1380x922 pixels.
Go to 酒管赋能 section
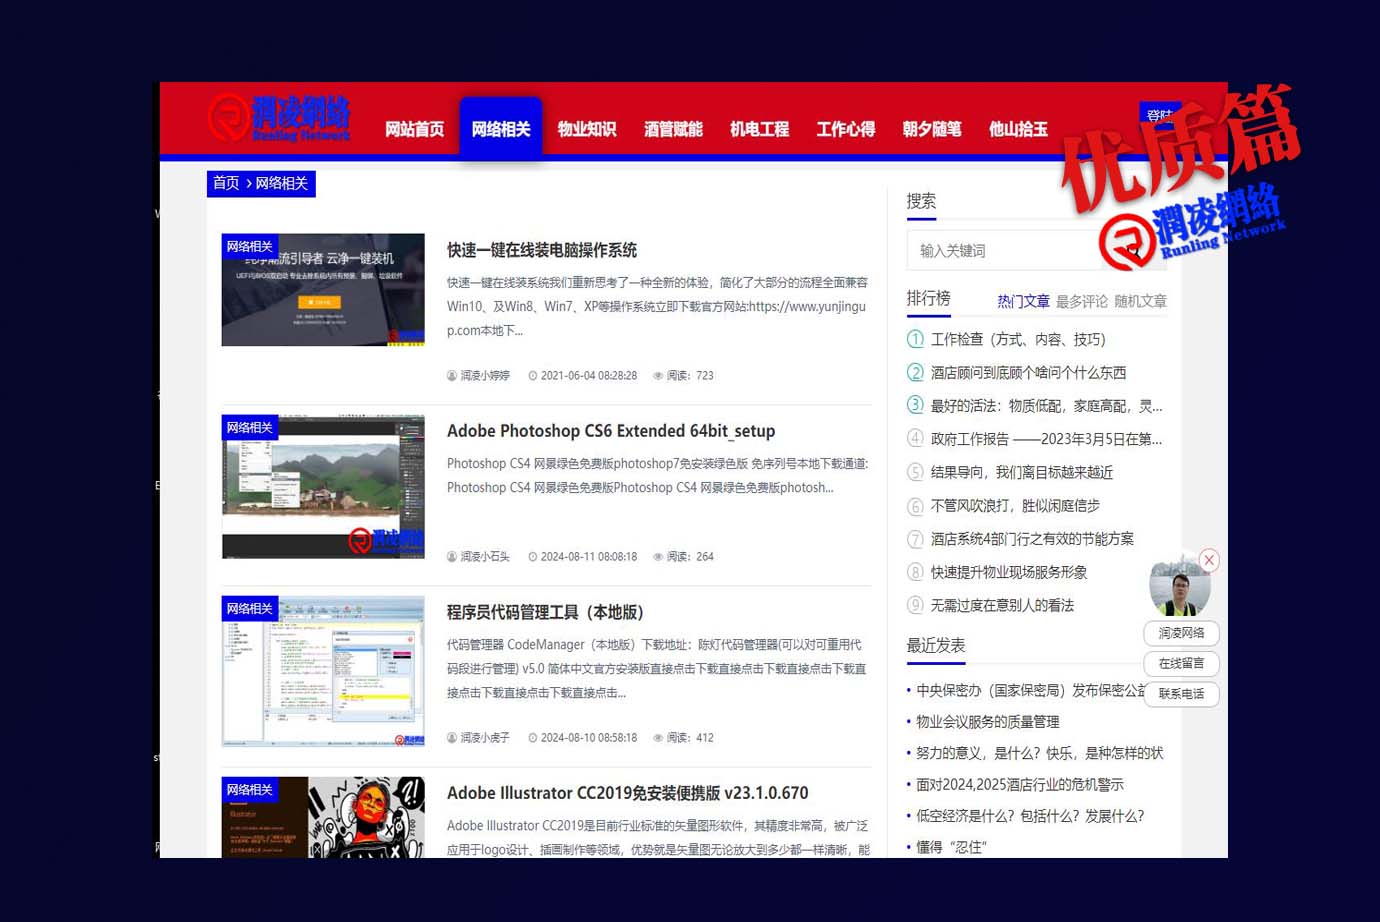tap(673, 129)
